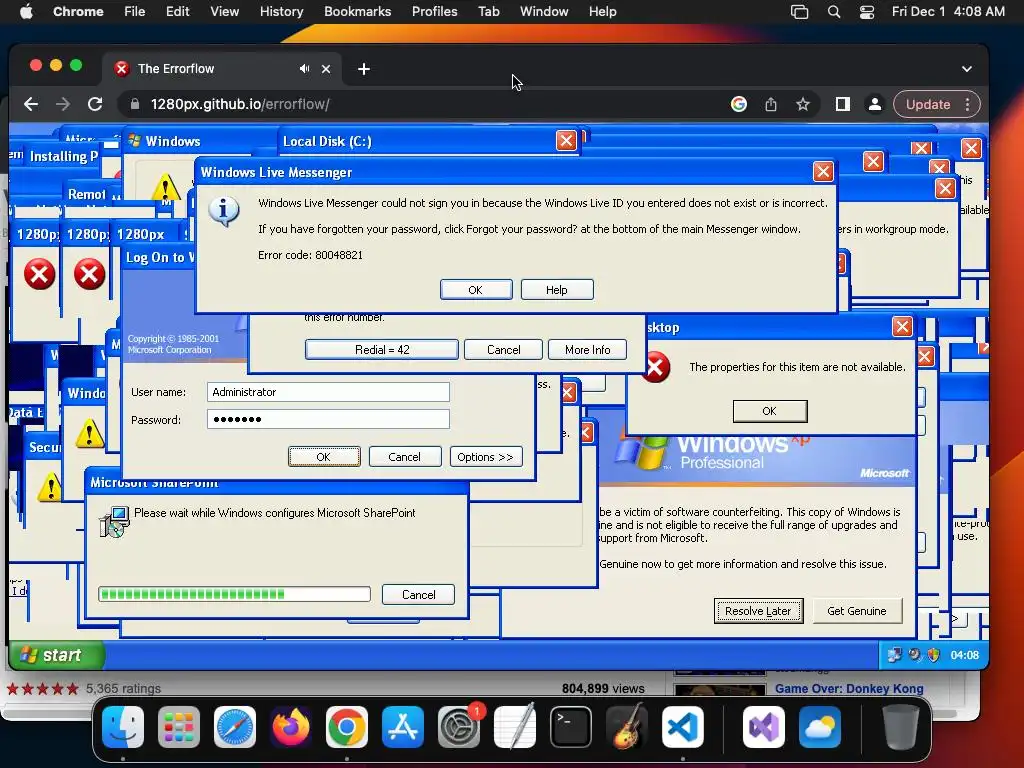The height and width of the screenshot is (768, 1024).
Task: Click the SharePoint installer icon
Action: coord(114,522)
